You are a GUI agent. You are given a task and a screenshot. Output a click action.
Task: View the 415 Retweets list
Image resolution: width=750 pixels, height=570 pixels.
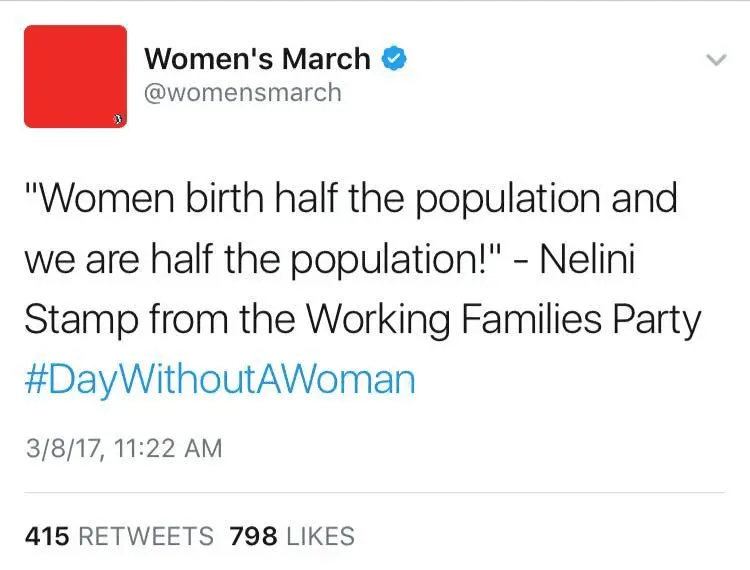click(119, 536)
